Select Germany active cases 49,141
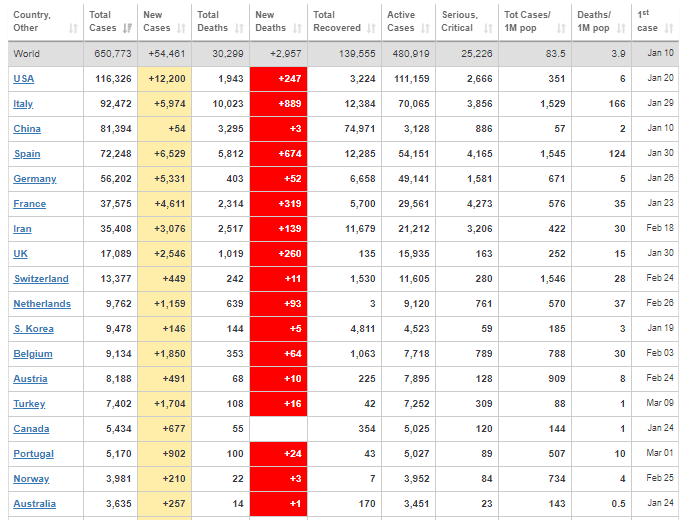Screen dimensions: 683x520 tap(414, 179)
